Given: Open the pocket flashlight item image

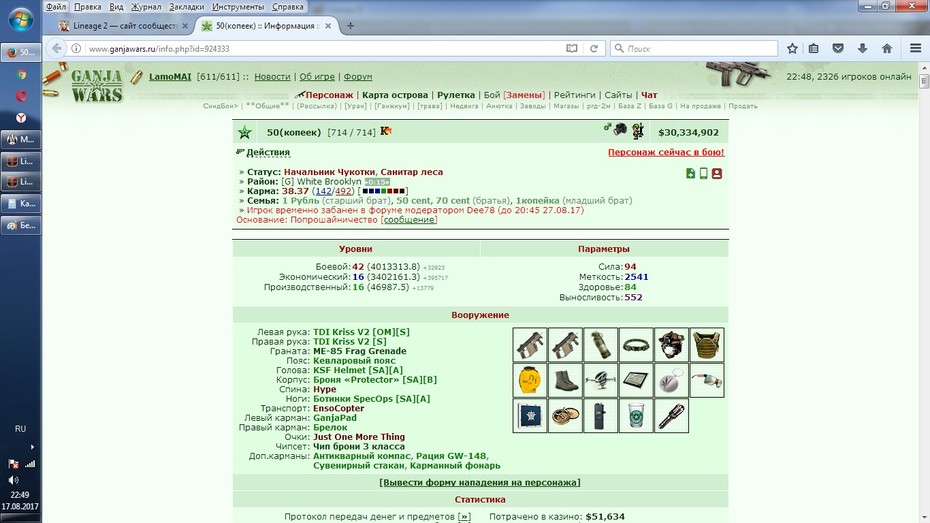Looking at the screenshot, I should (671, 416).
